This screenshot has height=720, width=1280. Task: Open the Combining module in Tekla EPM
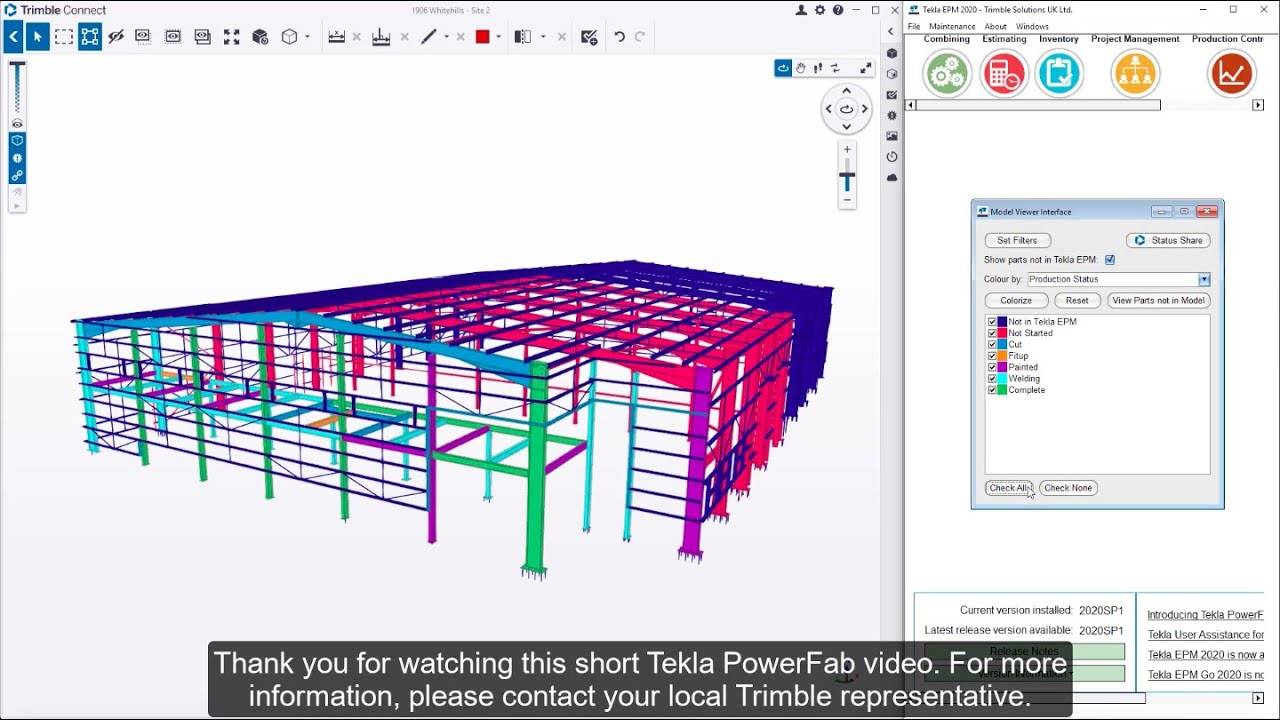[945, 73]
